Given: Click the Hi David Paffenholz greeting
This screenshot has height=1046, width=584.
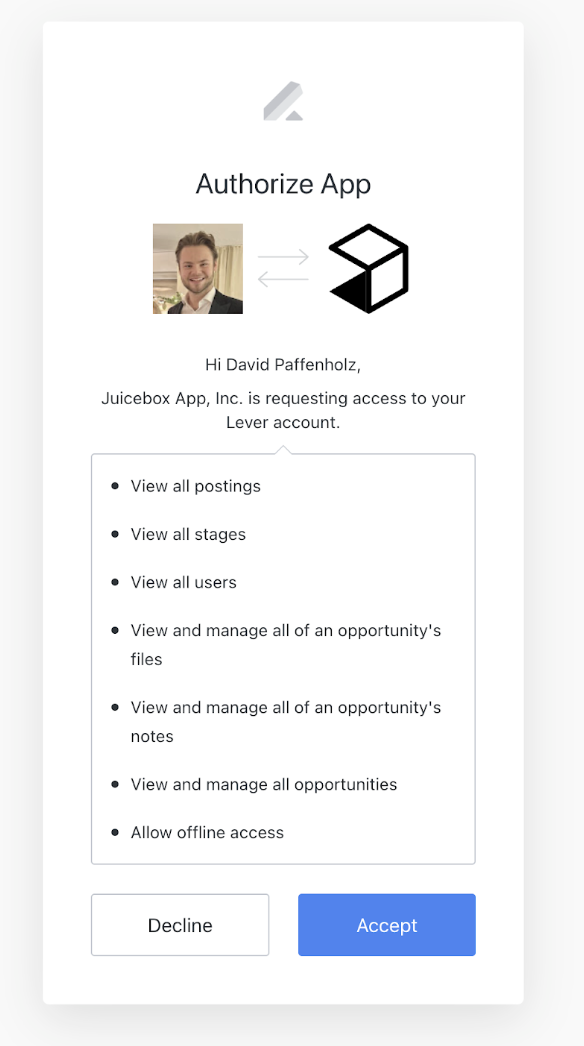Looking at the screenshot, I should pyautogui.click(x=283, y=365).
